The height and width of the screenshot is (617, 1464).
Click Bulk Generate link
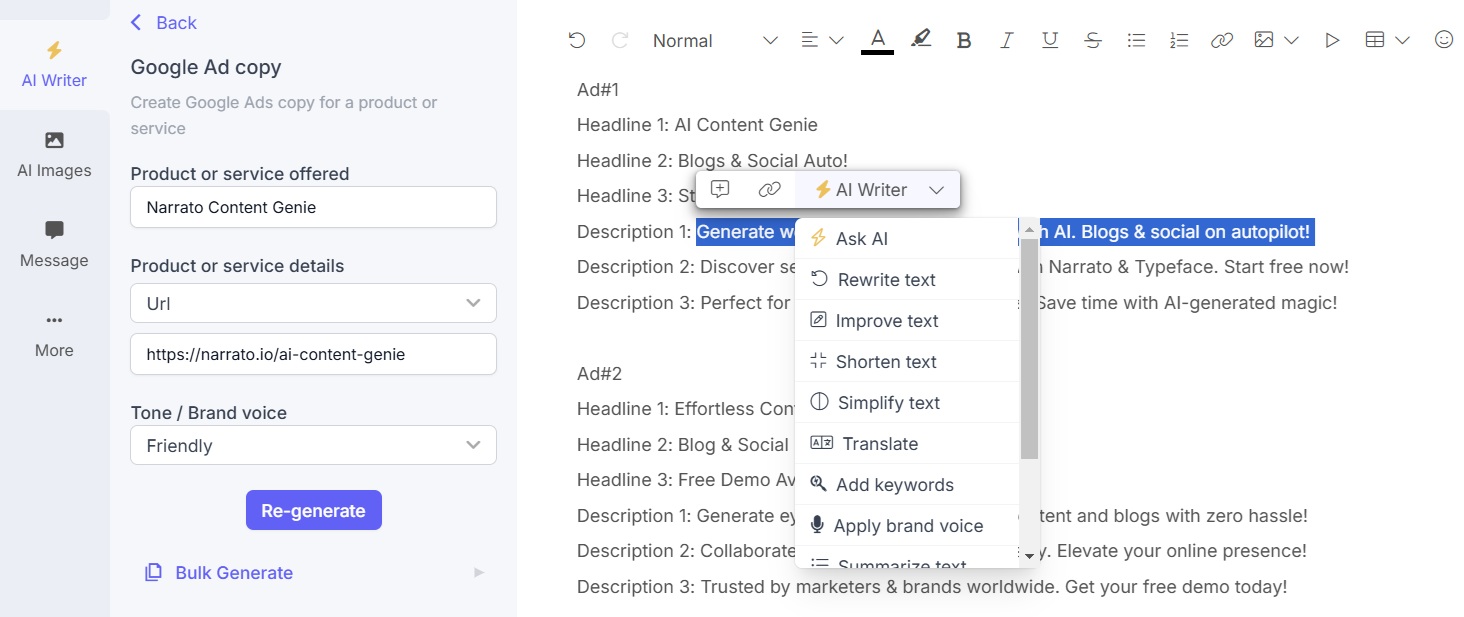click(x=219, y=573)
